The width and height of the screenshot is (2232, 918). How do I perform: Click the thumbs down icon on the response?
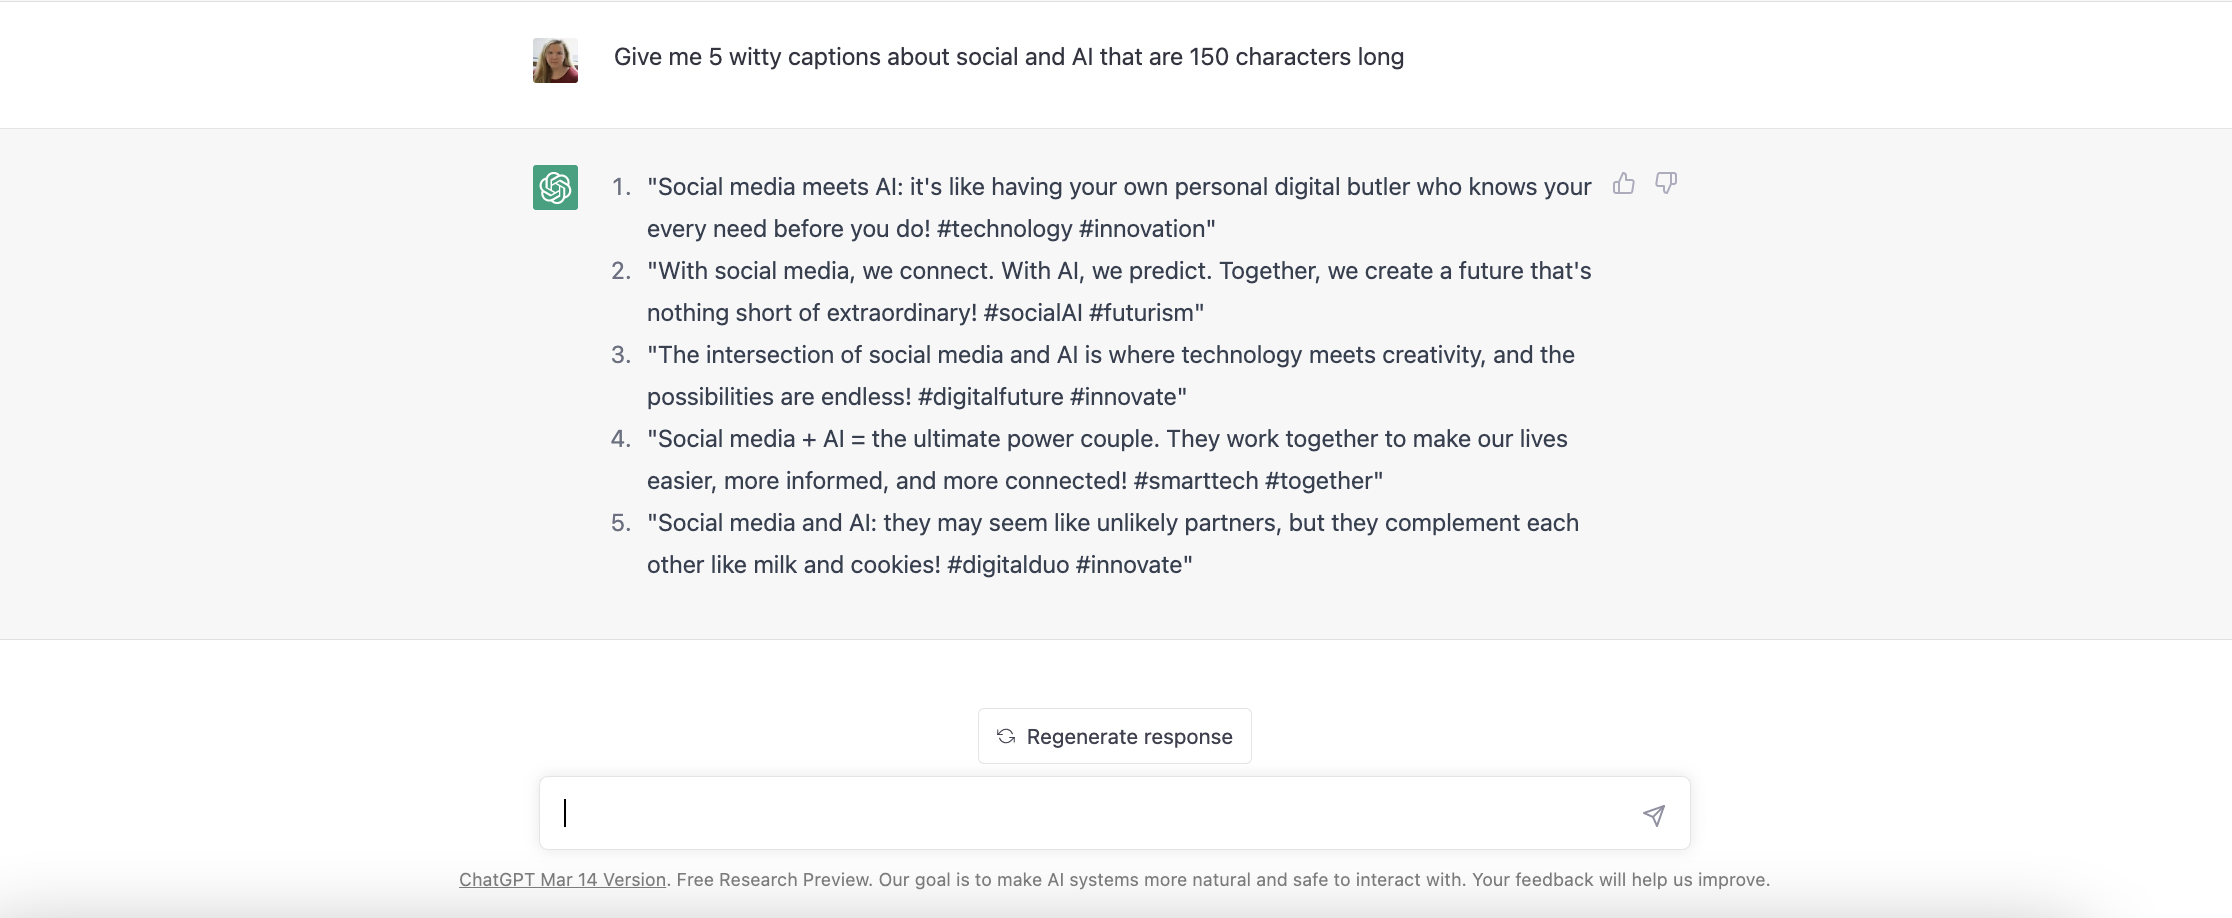point(1666,184)
